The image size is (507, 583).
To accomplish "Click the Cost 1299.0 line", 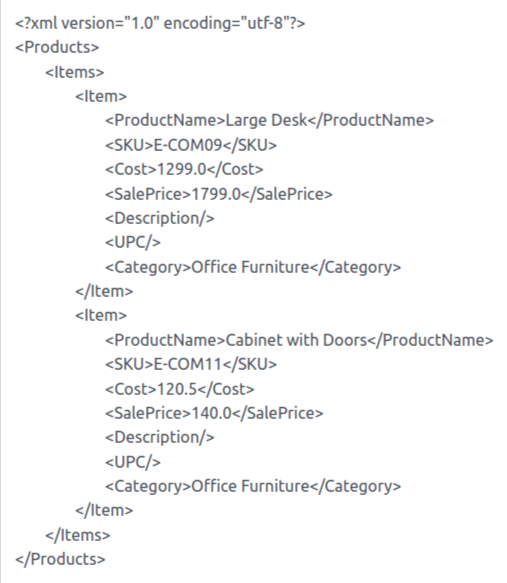I will [184, 169].
